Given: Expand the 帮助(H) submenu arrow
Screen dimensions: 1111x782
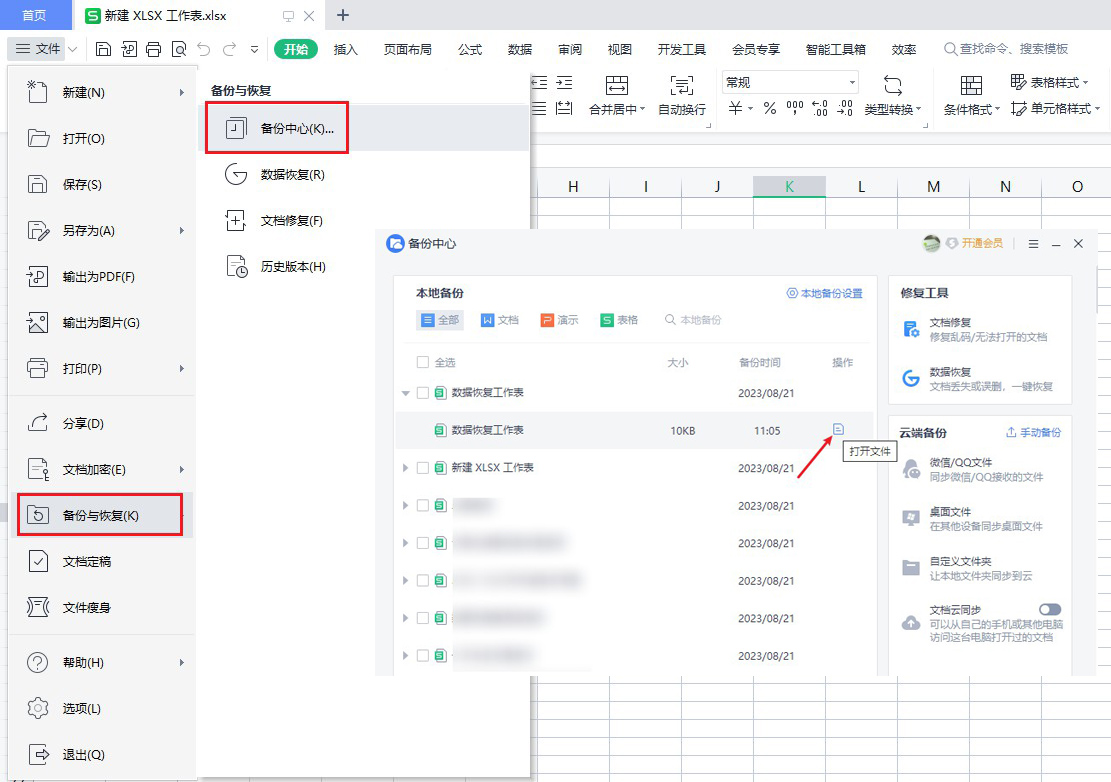Looking at the screenshot, I should coord(182,662).
